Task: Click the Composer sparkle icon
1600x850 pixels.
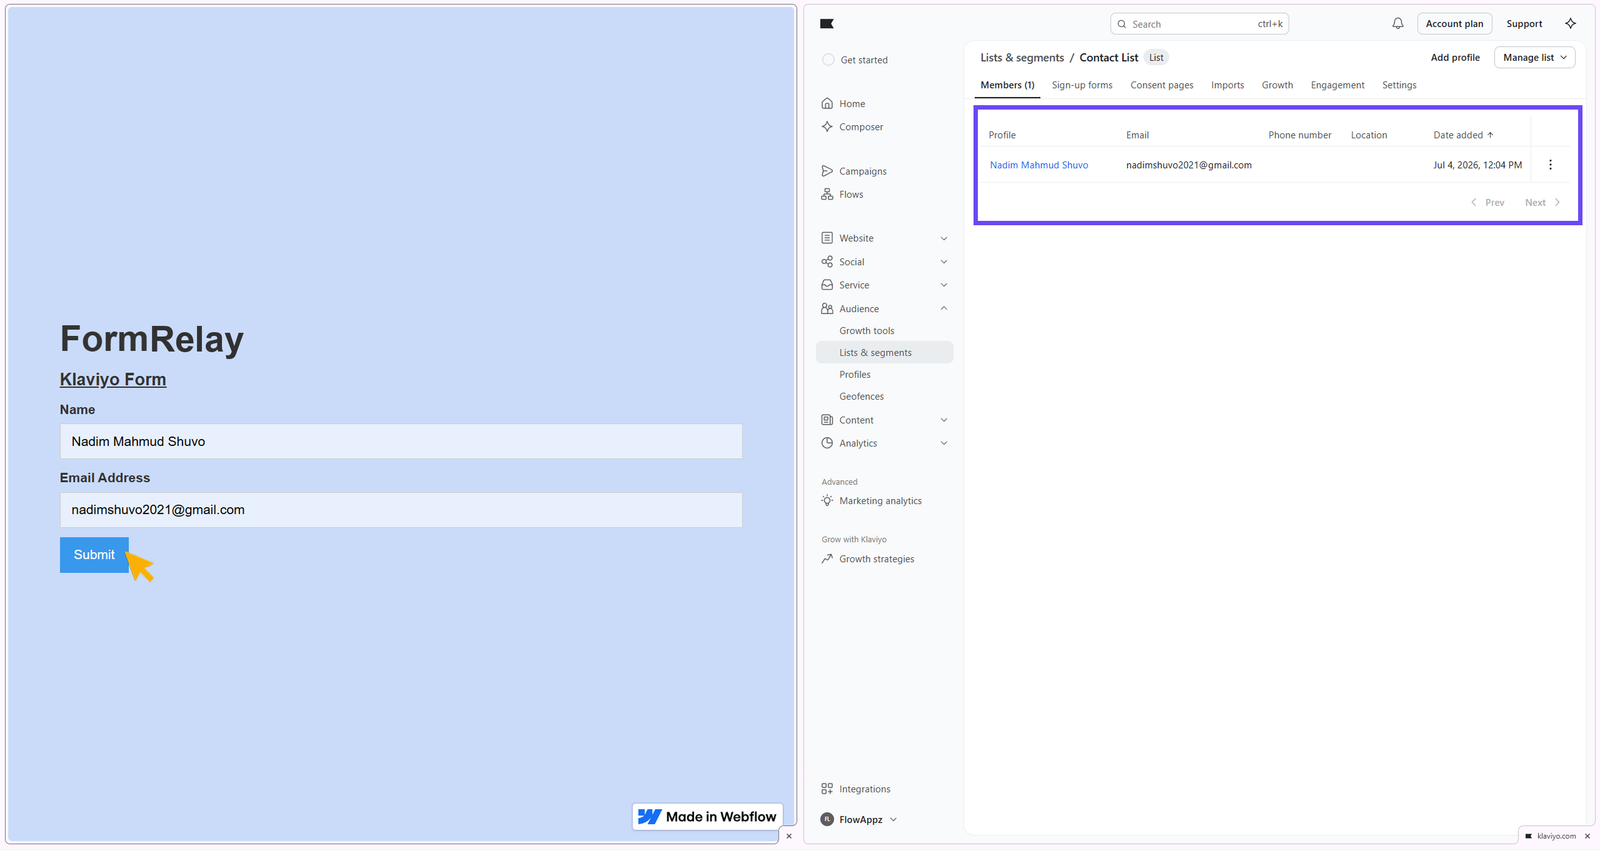Action: pyautogui.click(x=827, y=127)
